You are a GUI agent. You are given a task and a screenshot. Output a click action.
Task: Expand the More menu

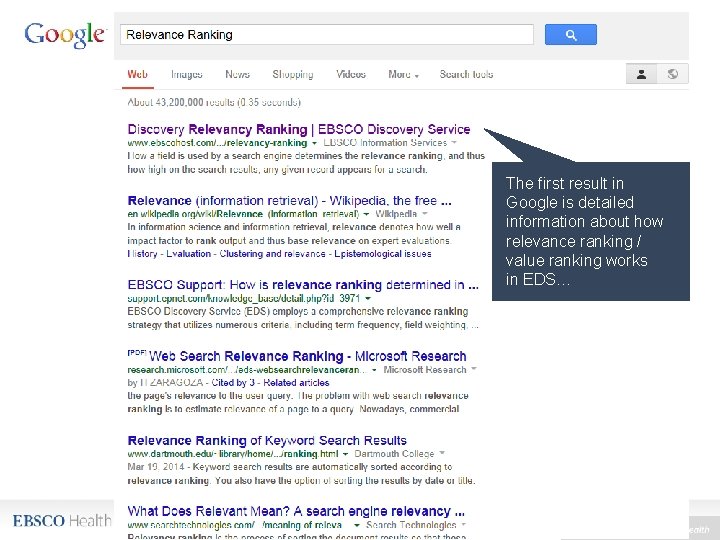pos(403,74)
